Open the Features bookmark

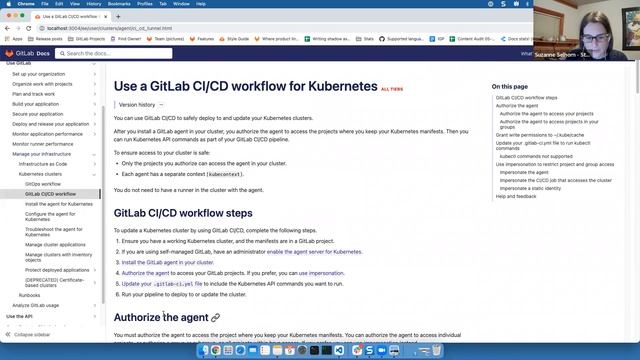tap(202, 39)
